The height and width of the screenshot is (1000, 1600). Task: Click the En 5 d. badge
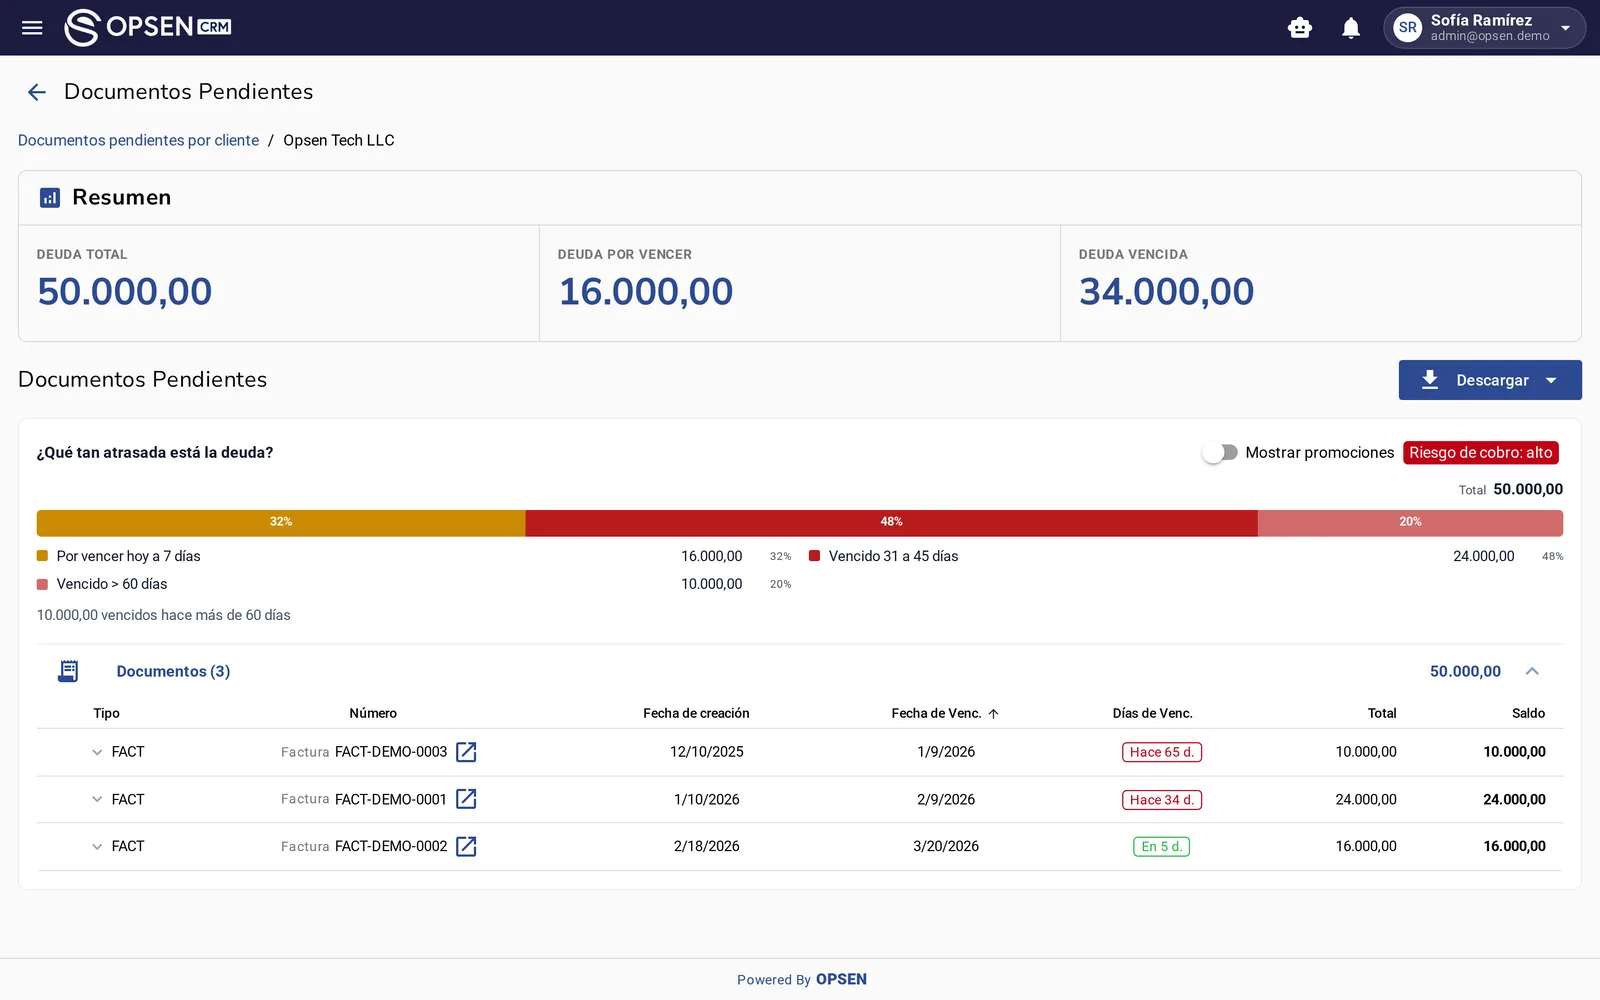(x=1161, y=847)
